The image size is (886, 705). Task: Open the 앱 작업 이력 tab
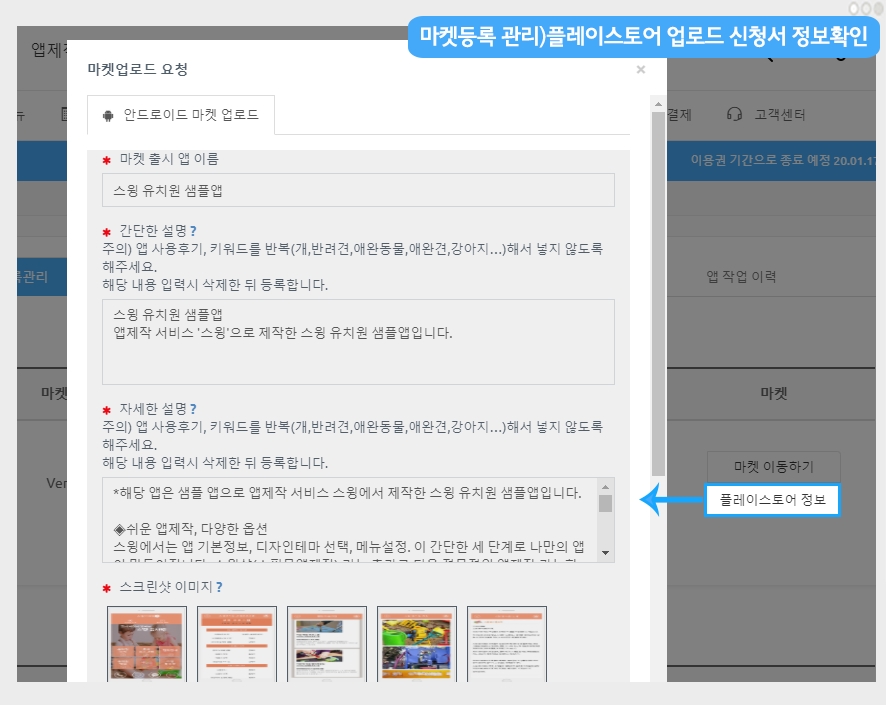coord(741,276)
